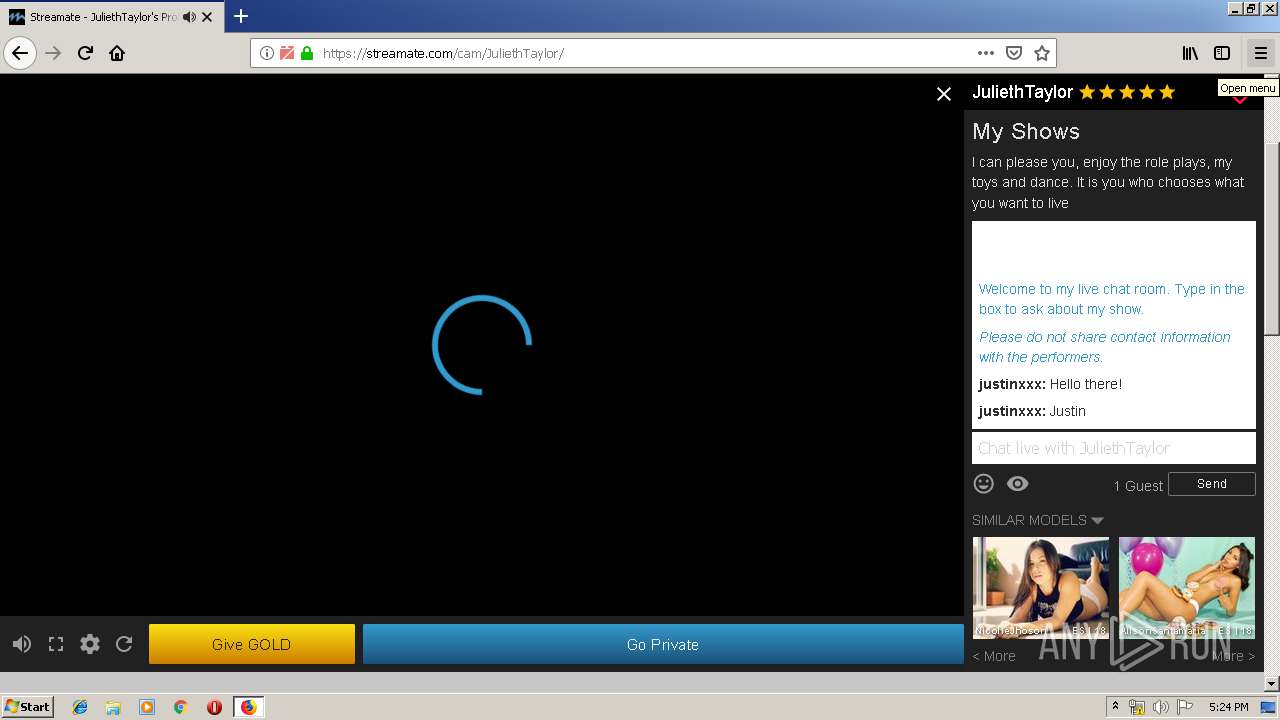Screen dimensions: 1280x720
Task: Launch Google Chrome from the taskbar
Action: click(x=180, y=707)
